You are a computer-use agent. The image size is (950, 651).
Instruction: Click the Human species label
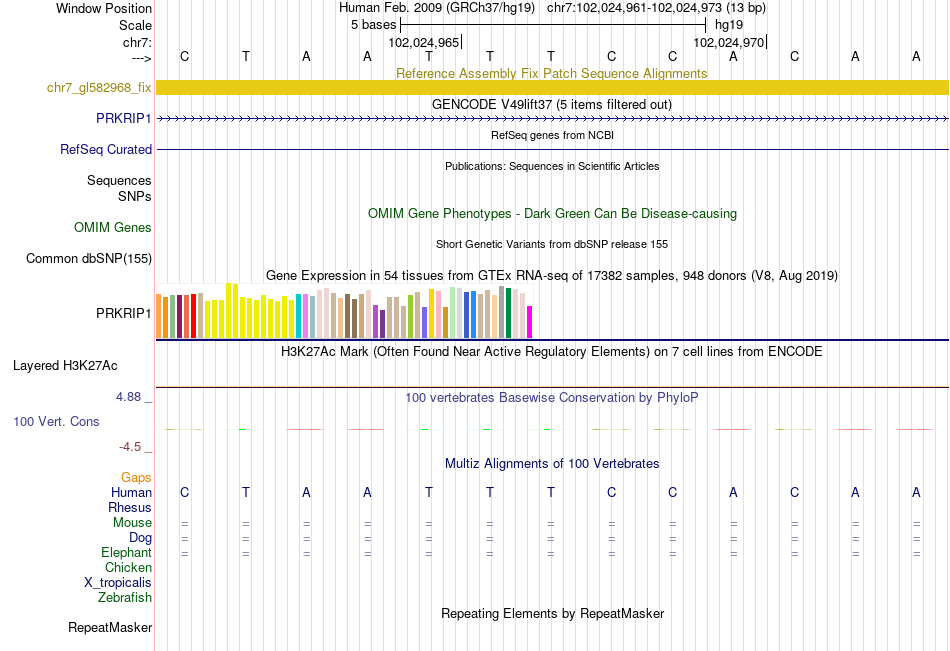coord(131,492)
